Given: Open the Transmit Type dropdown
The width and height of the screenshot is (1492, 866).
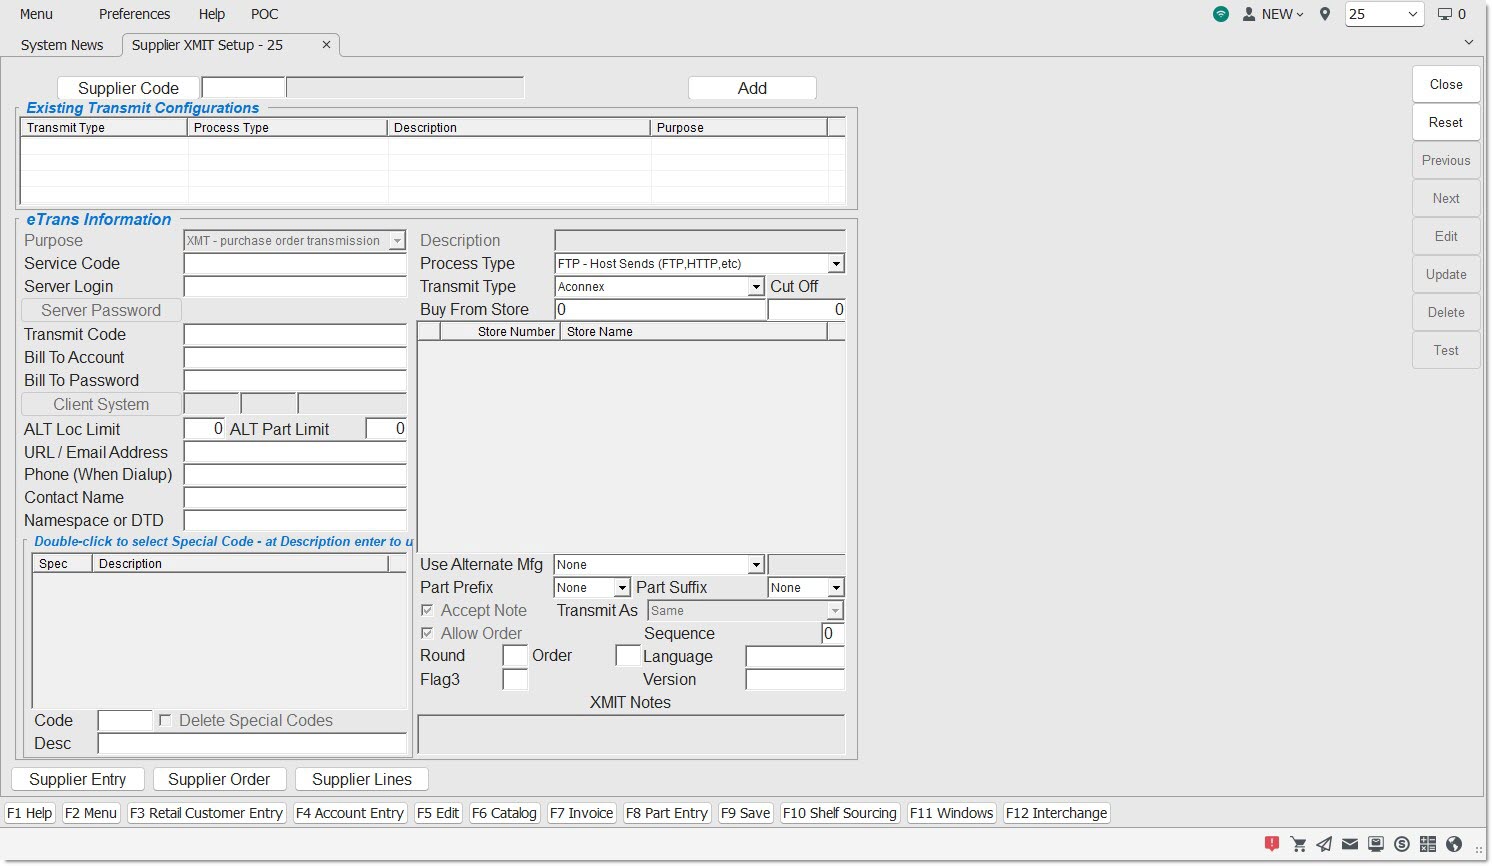Looking at the screenshot, I should 756,287.
